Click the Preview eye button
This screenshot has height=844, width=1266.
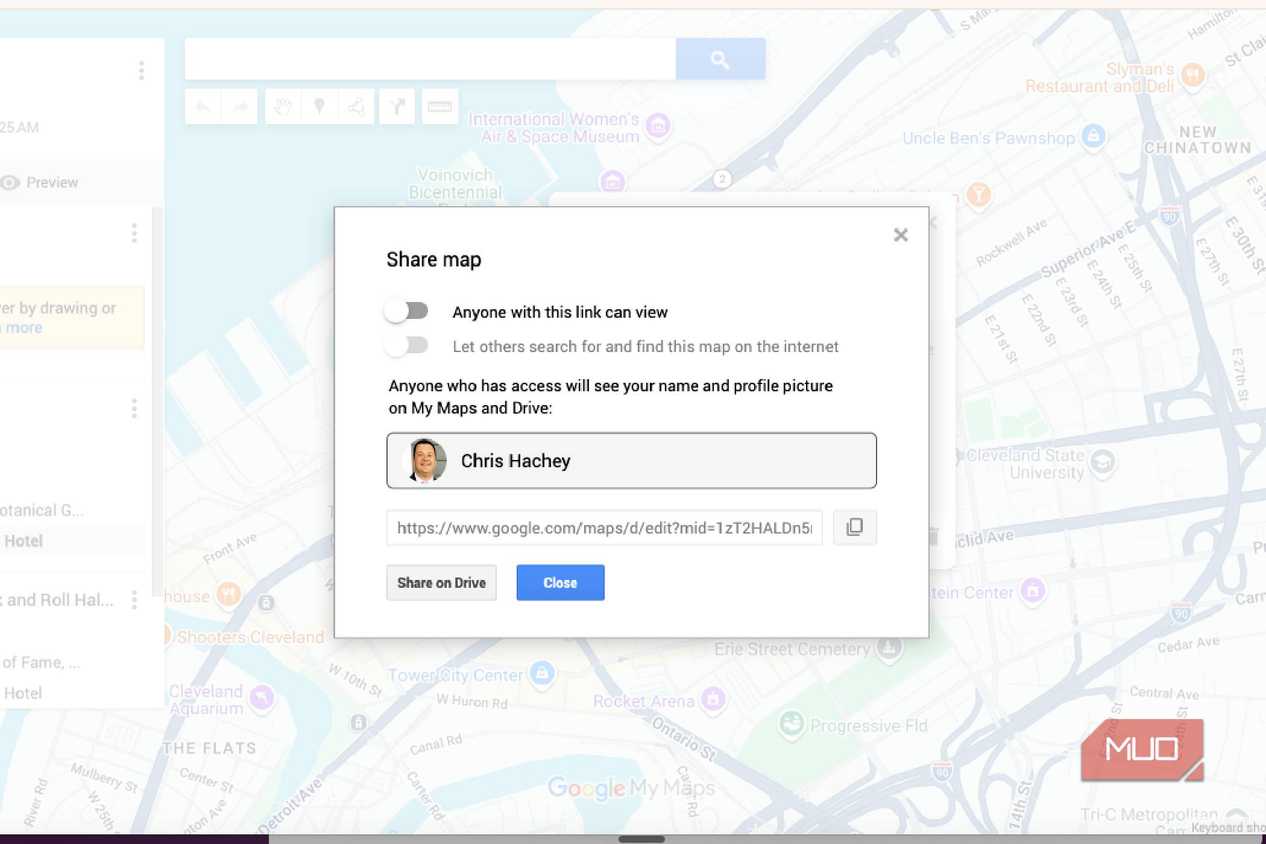pos(40,183)
